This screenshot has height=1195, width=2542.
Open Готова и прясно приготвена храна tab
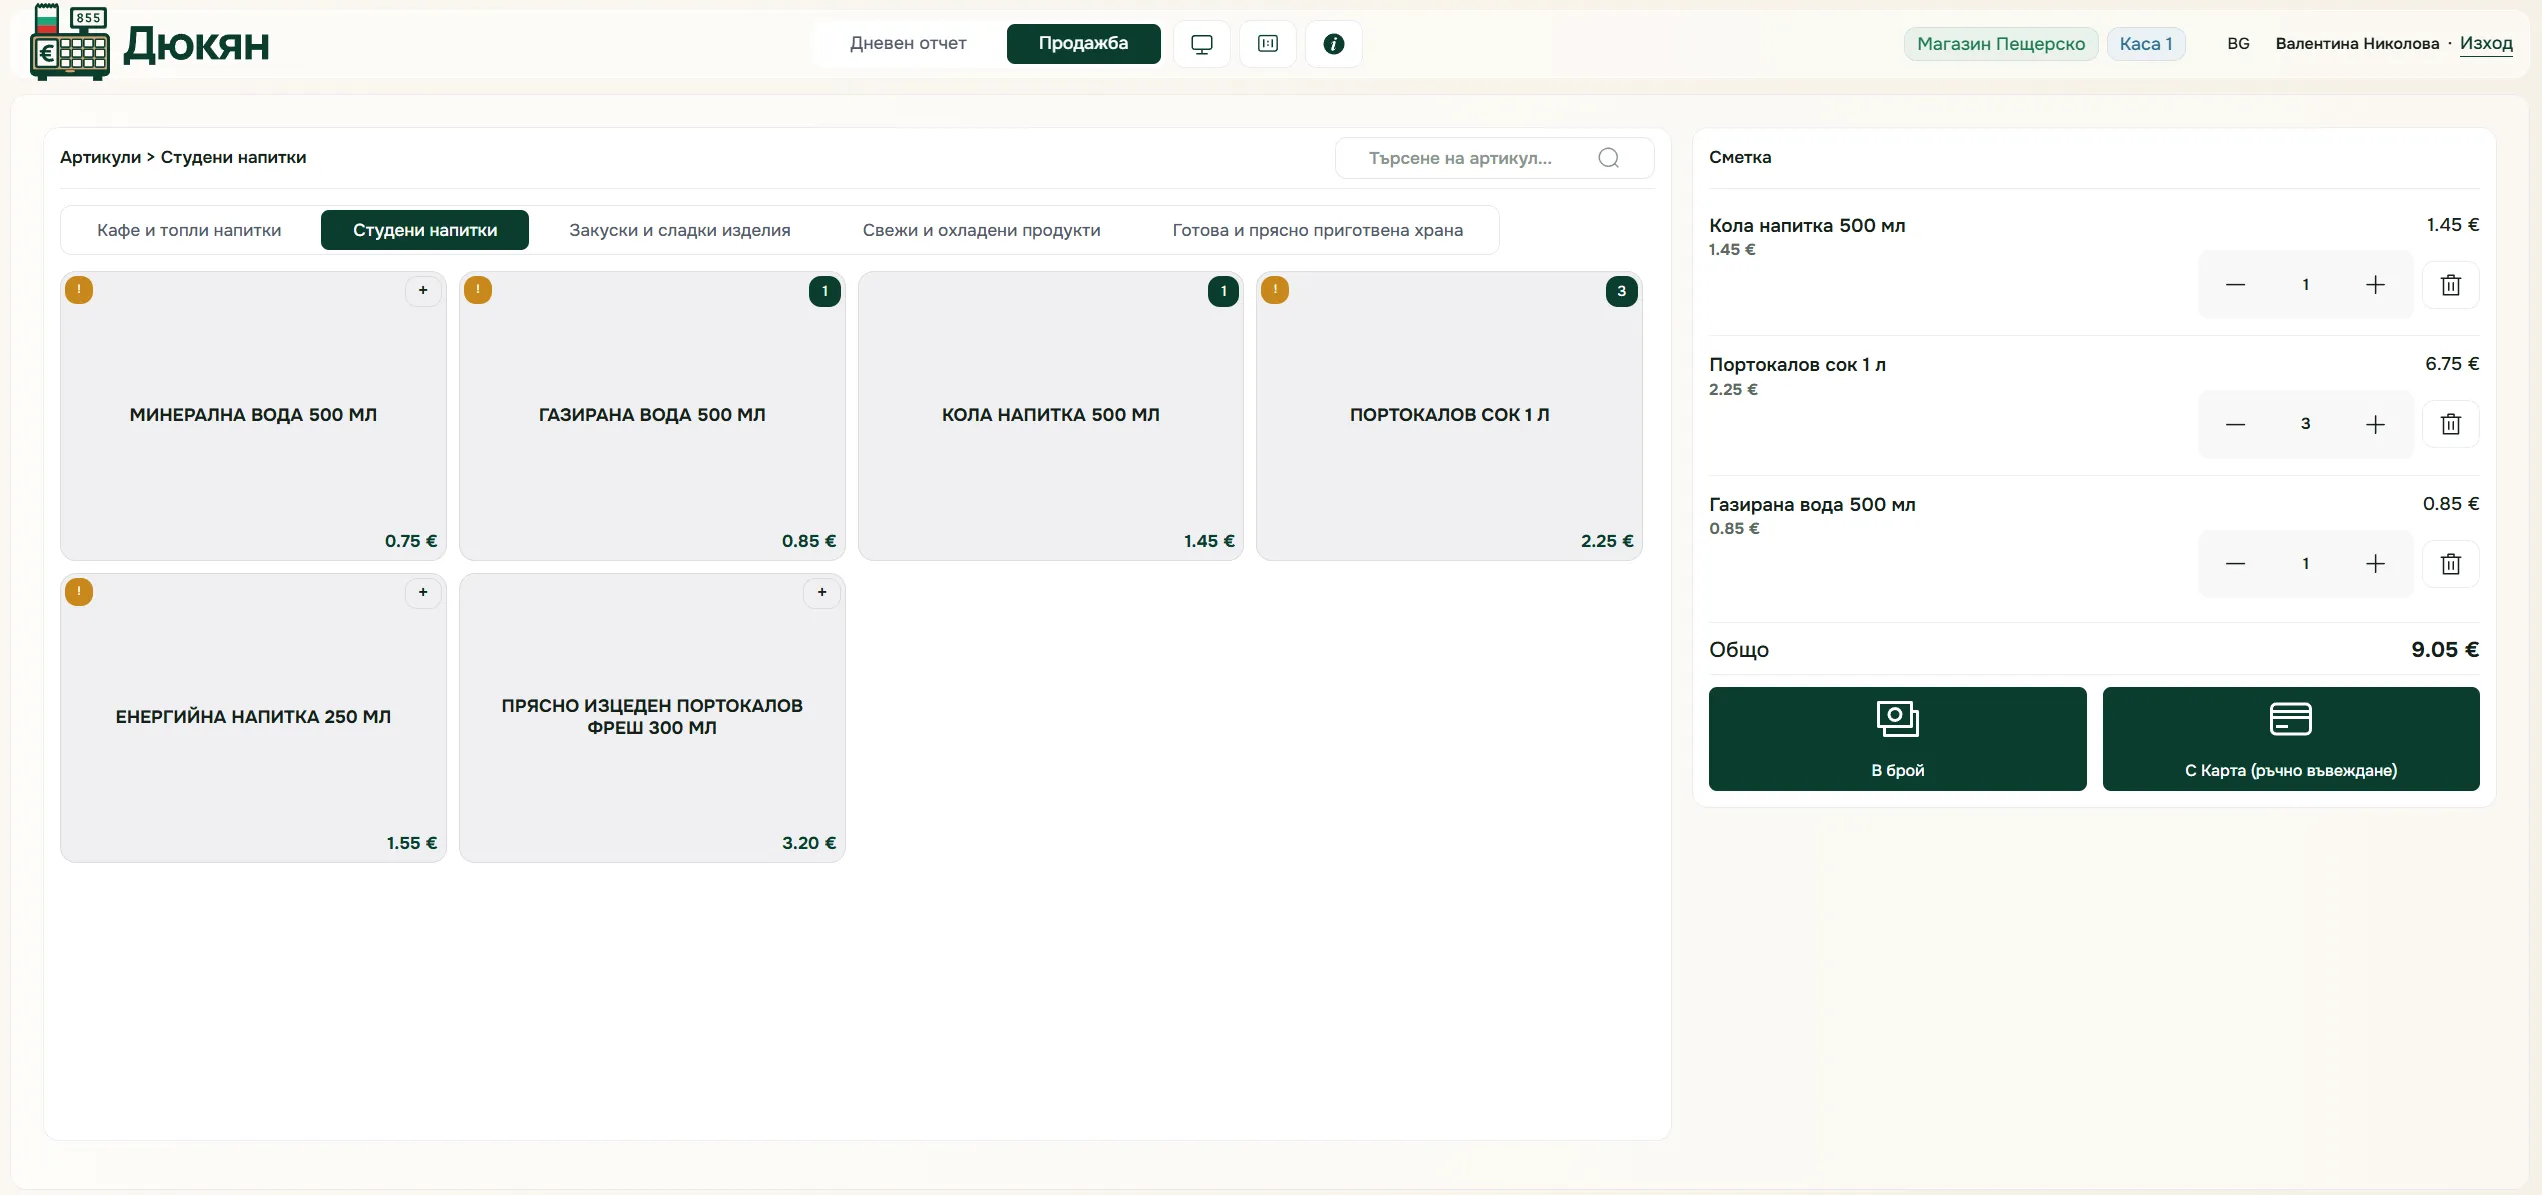pyautogui.click(x=1317, y=230)
